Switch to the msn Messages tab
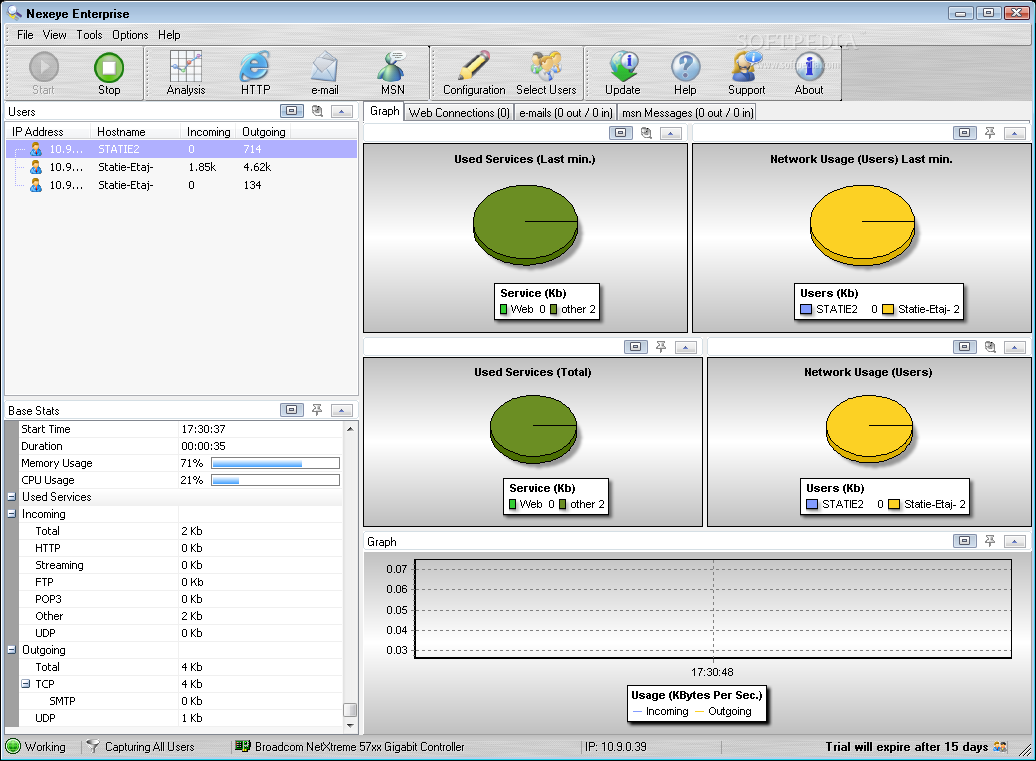 [x=687, y=113]
